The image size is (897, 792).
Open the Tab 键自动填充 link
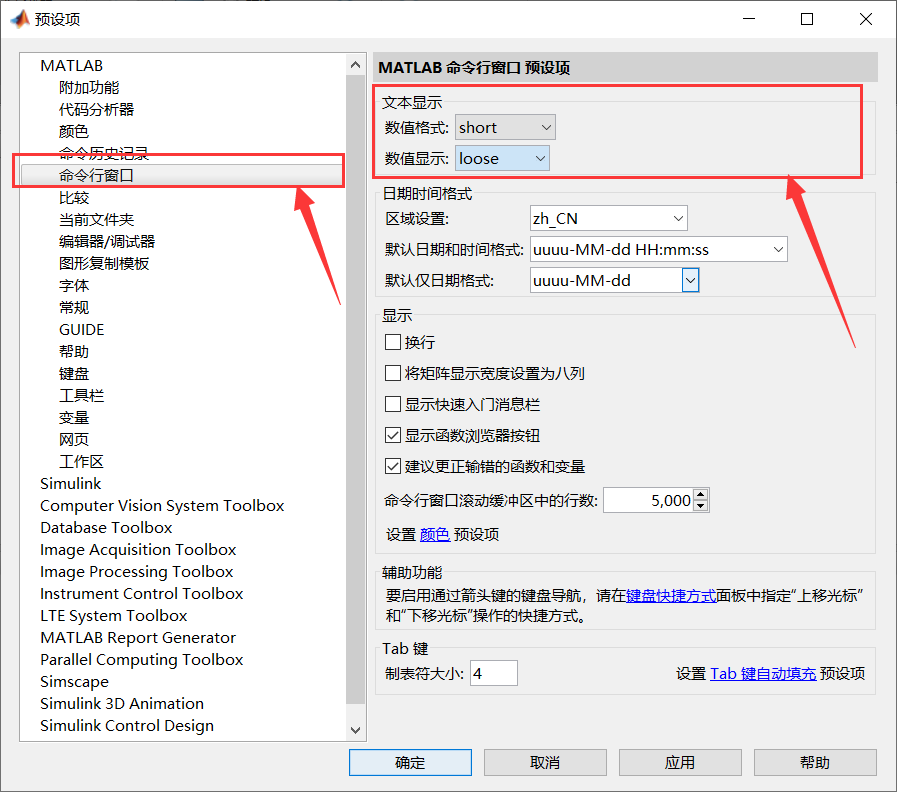coord(763,674)
